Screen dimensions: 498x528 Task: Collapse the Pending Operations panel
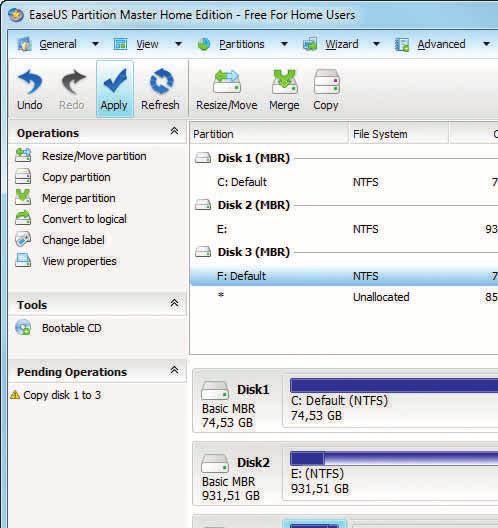tap(174, 370)
